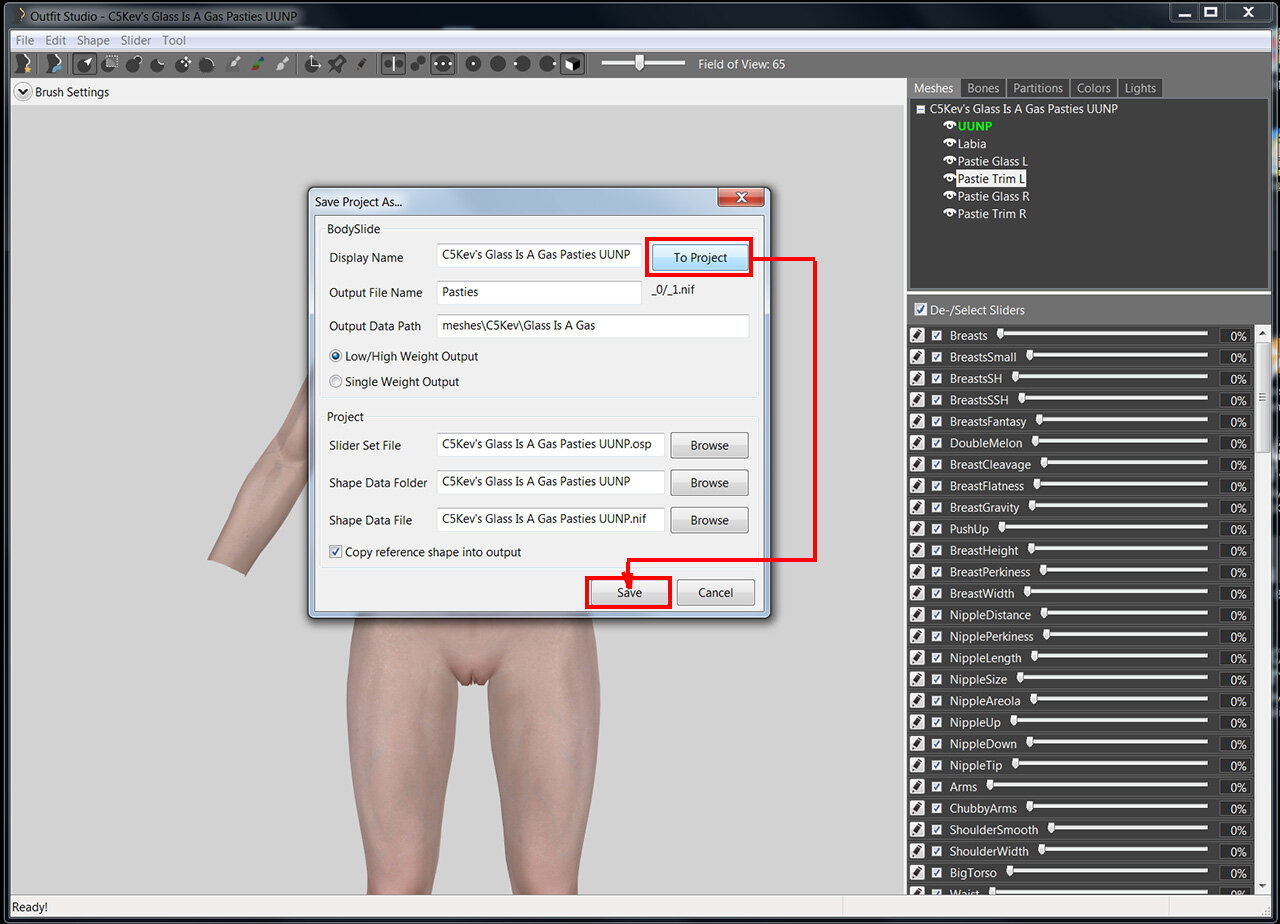Collapse the C5Kev's Glass Is A Gas tree
Screen dimensions: 1280x924
coord(921,109)
